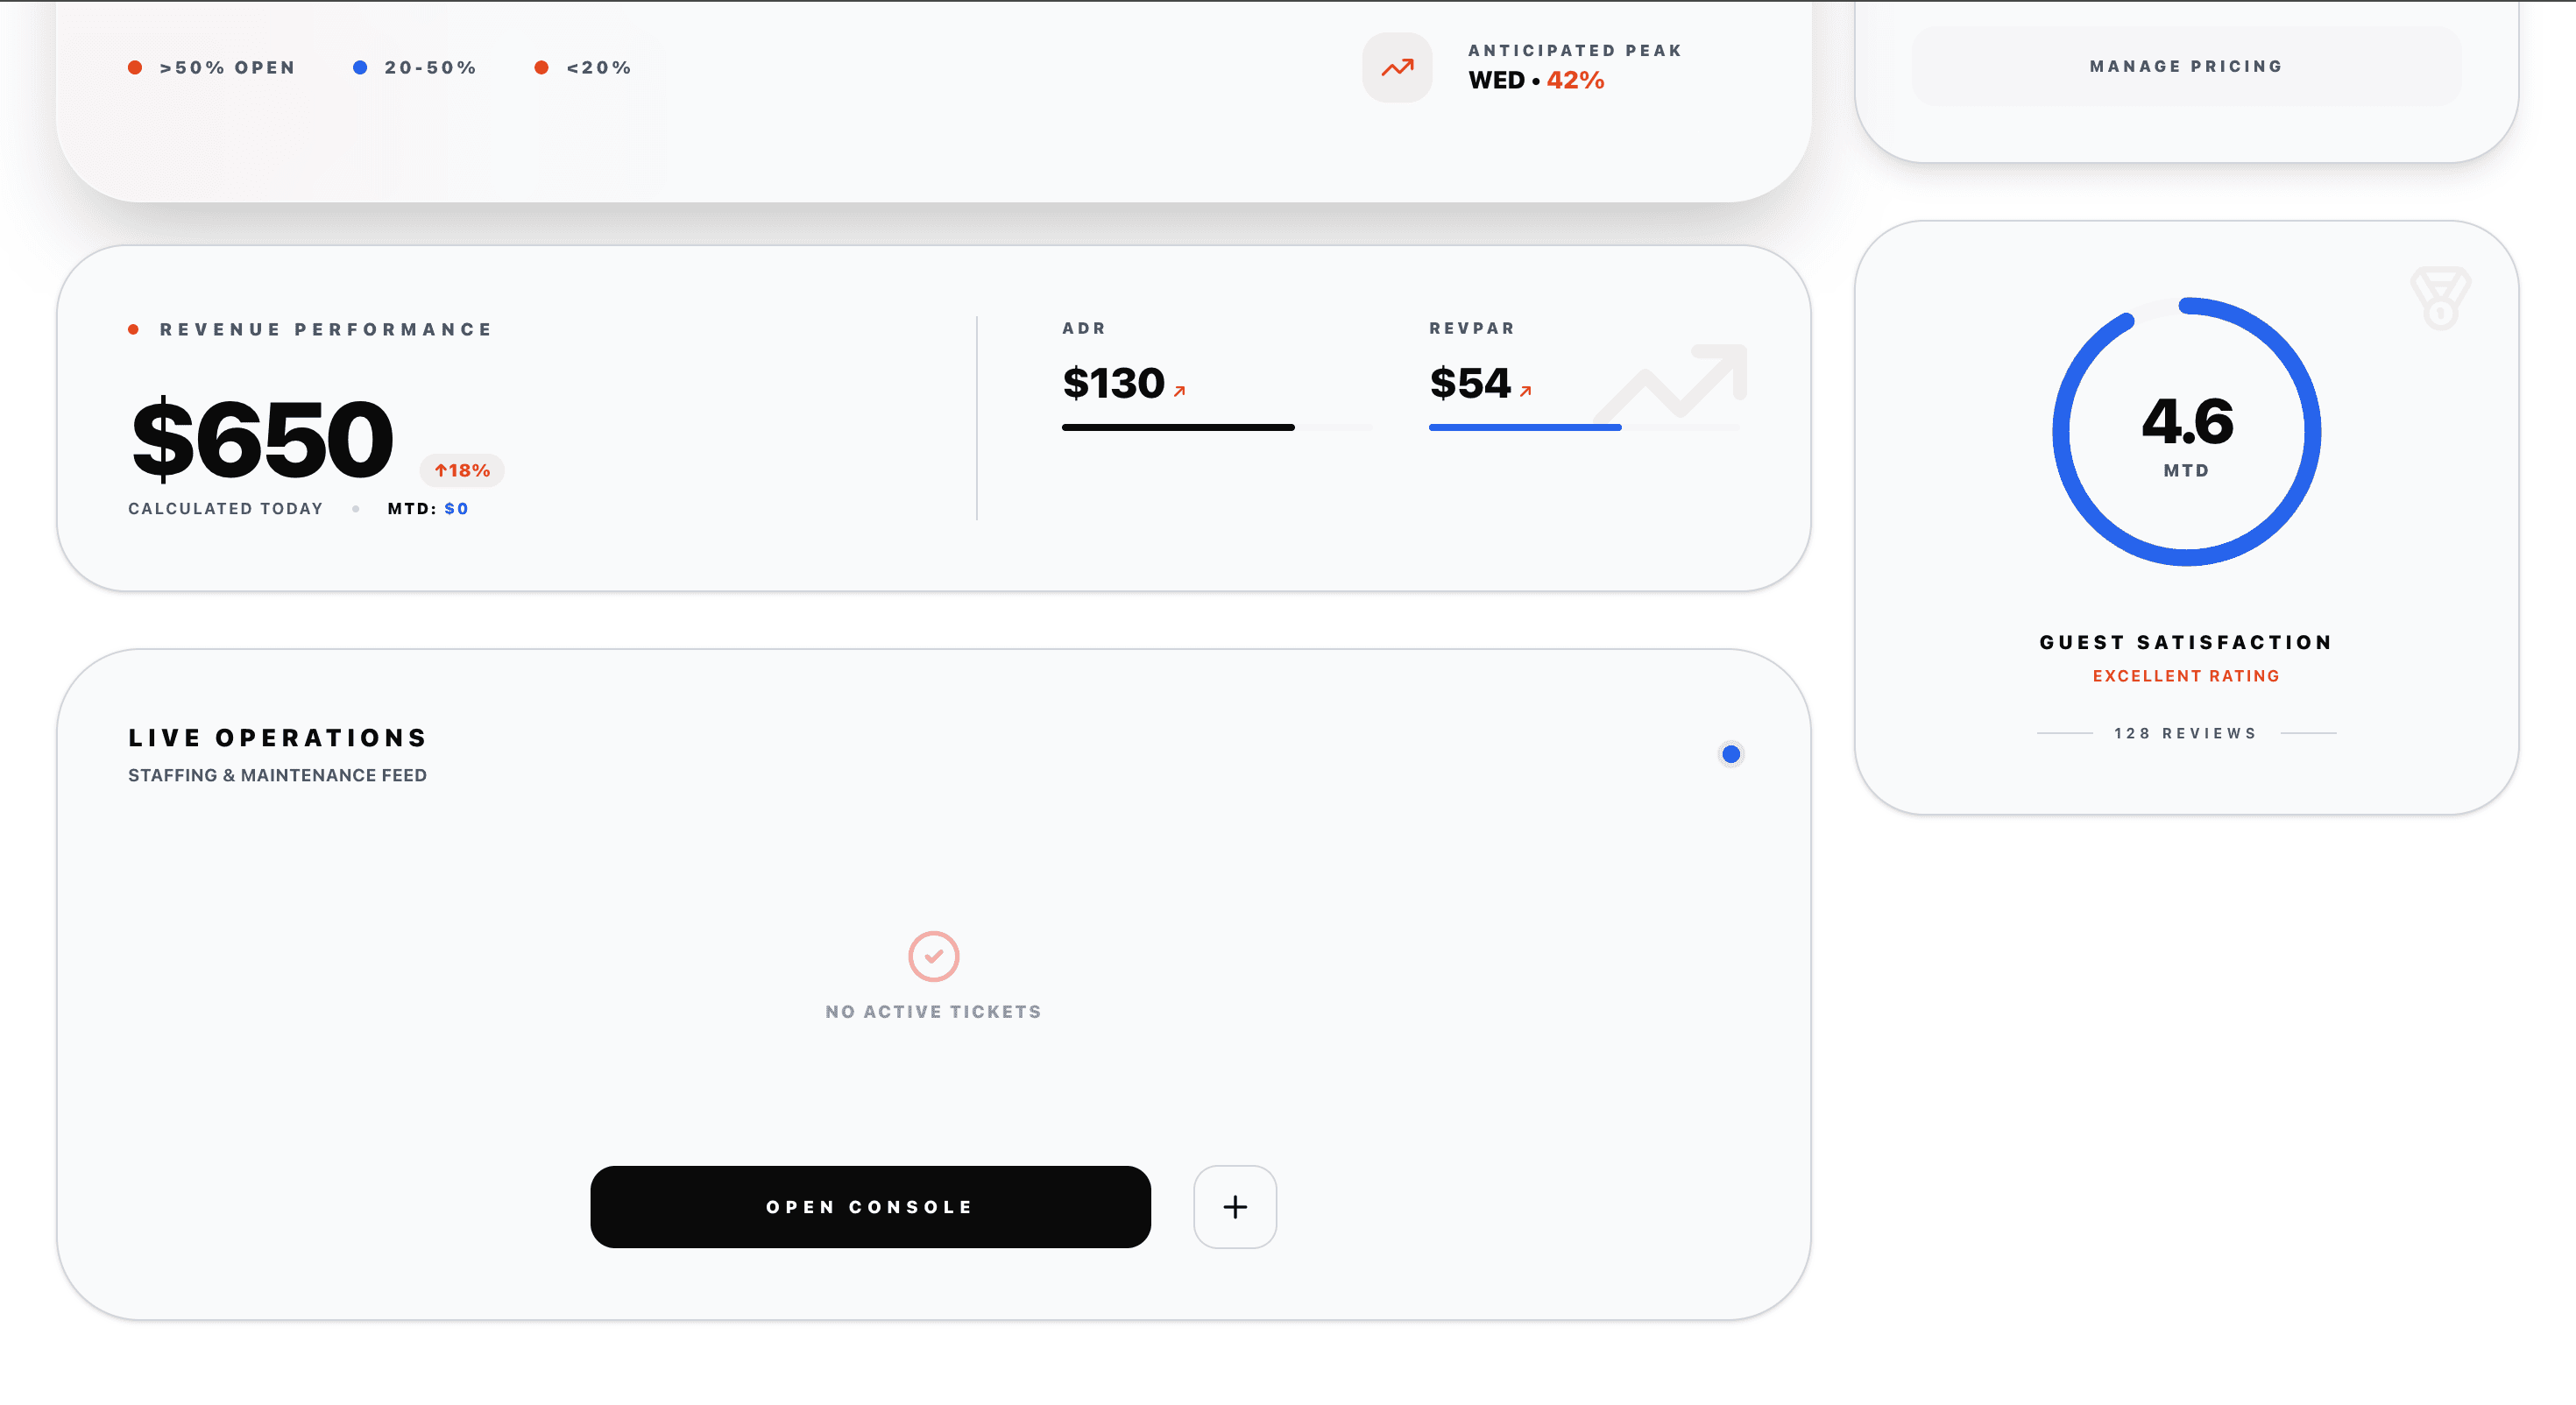Image resolution: width=2576 pixels, height=1405 pixels.
Task: Click the 18% increase badge
Action: (461, 470)
